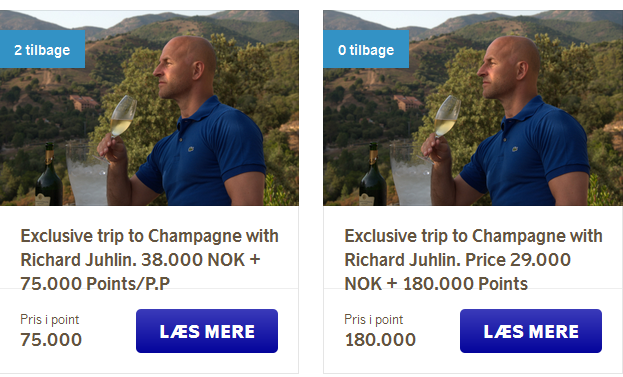
Task: Click the ice bucket in the '0 tilbage' photo
Action: [410, 175]
